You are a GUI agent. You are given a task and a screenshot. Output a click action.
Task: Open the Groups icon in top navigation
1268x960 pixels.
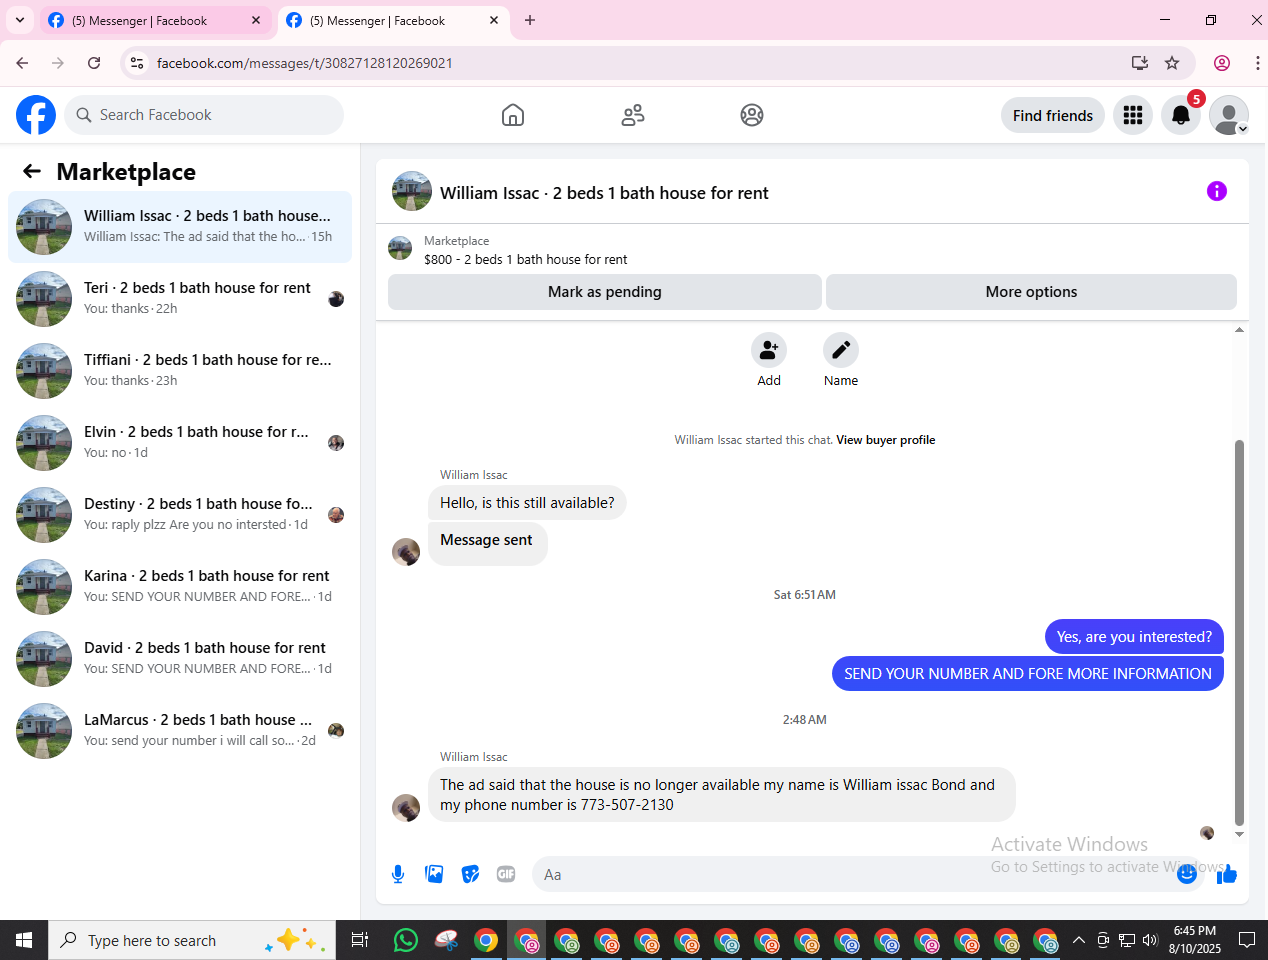[x=752, y=115]
